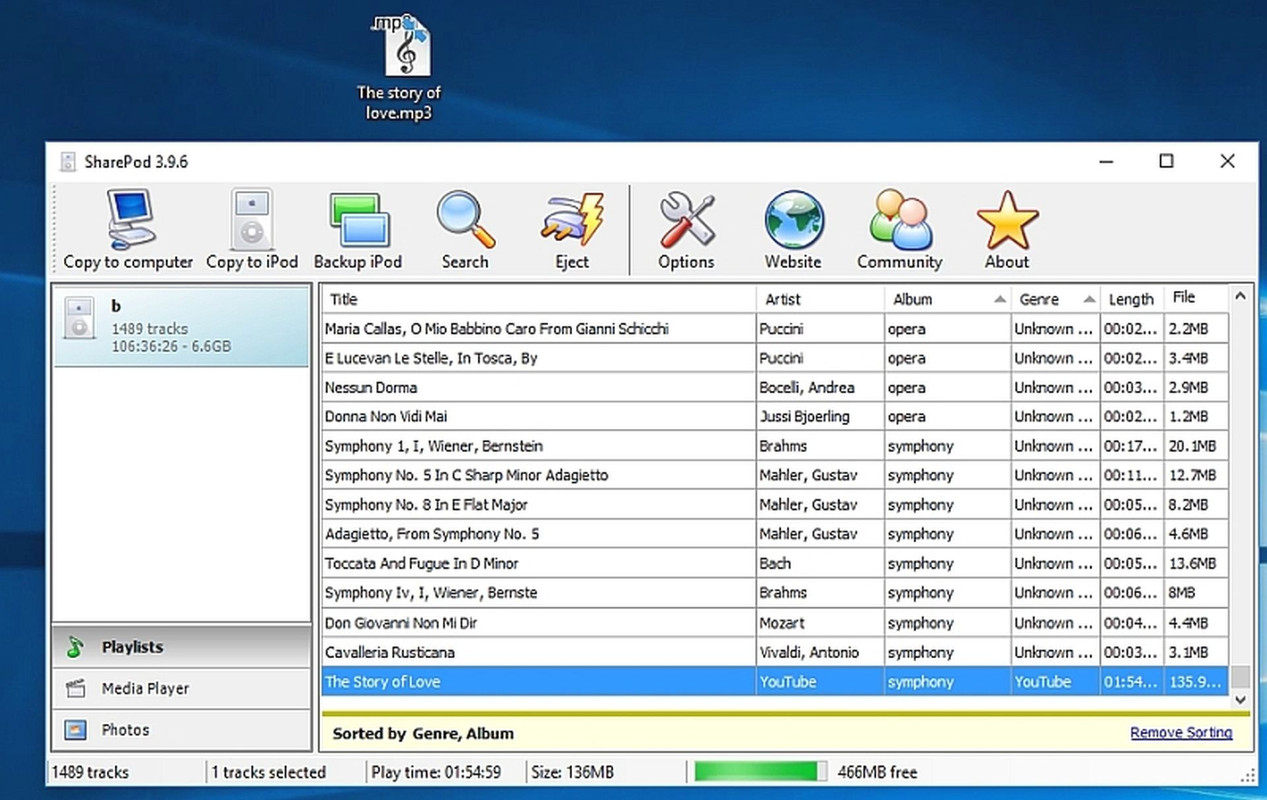Sort tracks by Artist column header
The height and width of the screenshot is (800, 1267).
tap(820, 299)
